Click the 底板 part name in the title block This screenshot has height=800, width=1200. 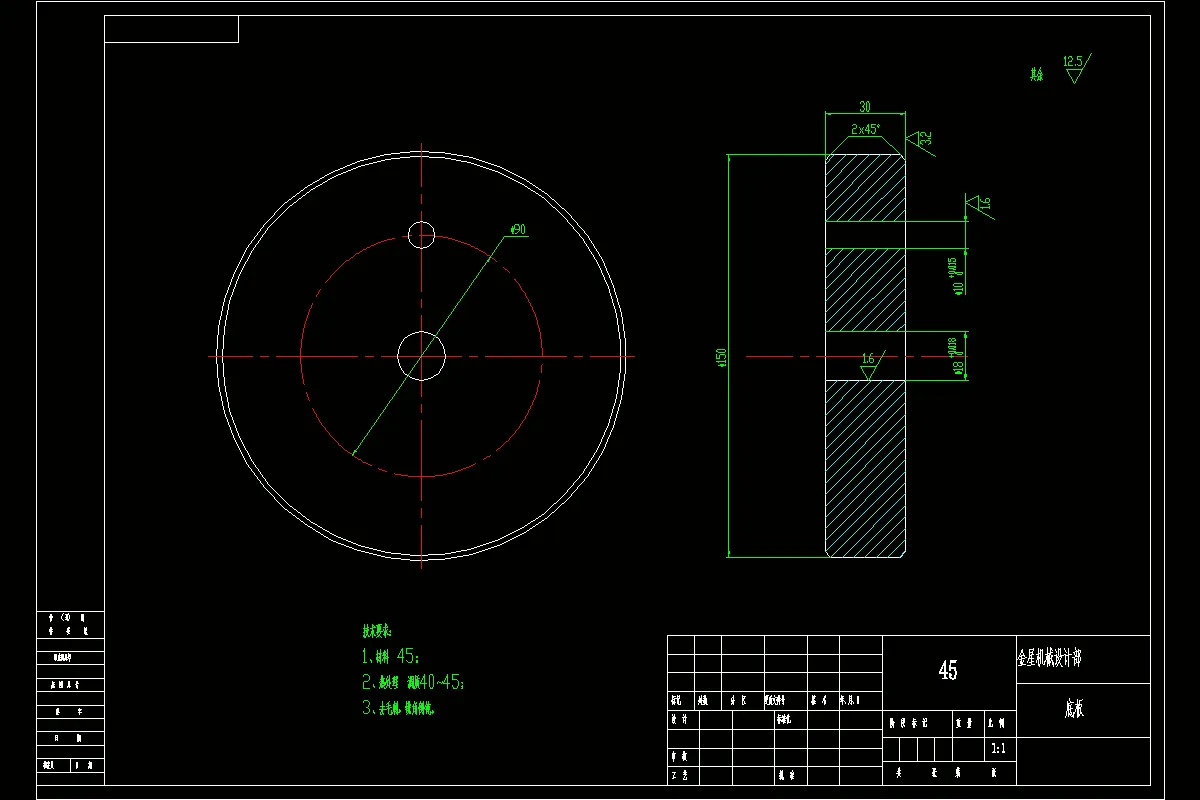coord(1075,710)
